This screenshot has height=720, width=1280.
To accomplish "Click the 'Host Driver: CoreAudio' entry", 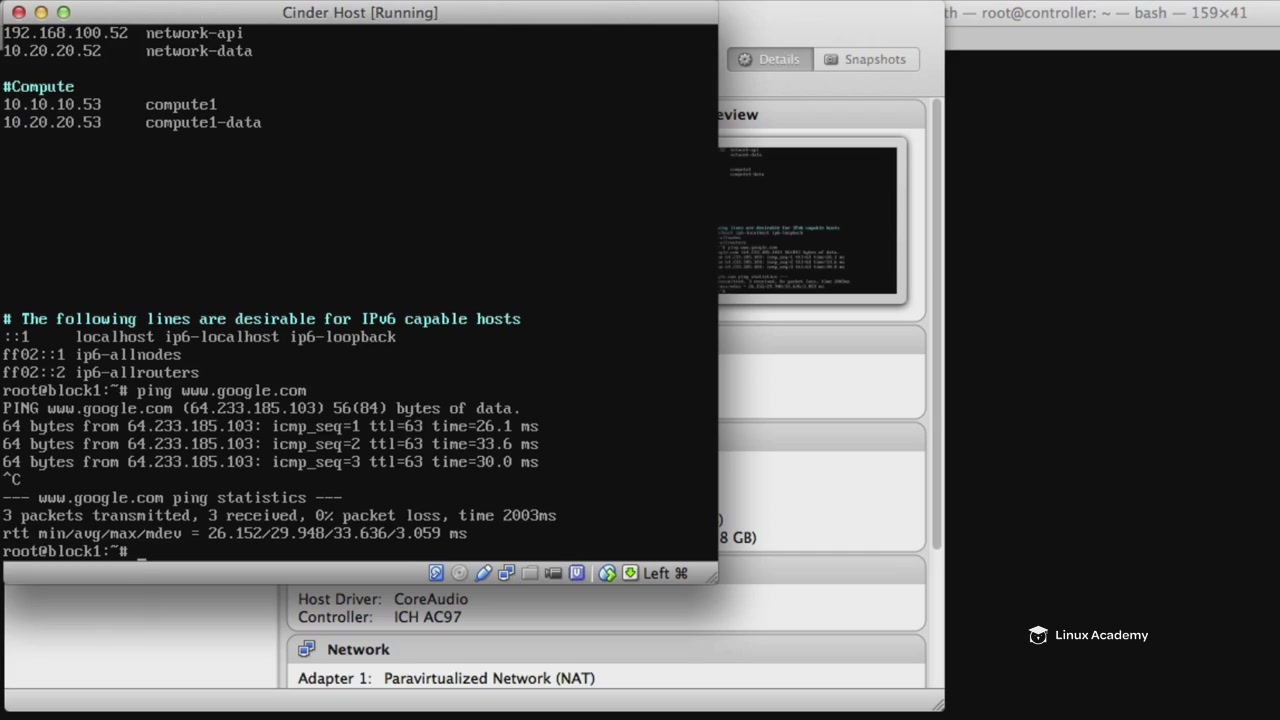I will [383, 599].
